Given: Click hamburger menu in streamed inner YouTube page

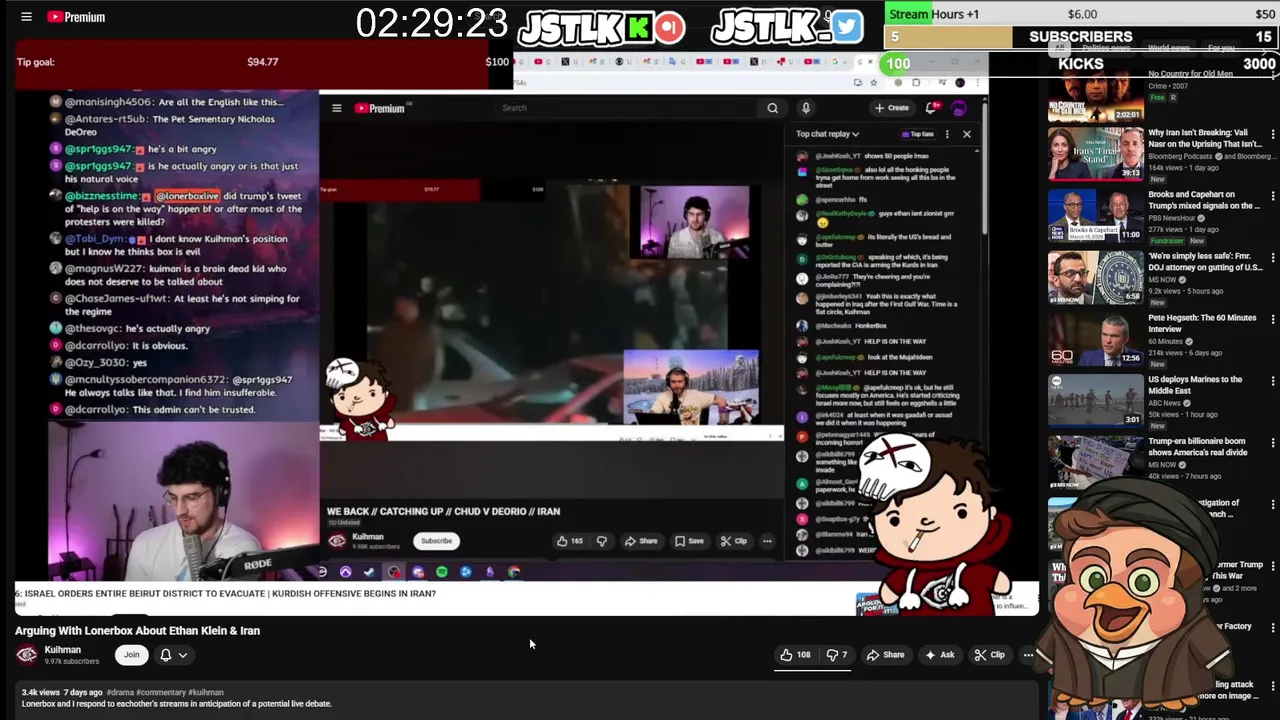Looking at the screenshot, I should tap(336, 108).
